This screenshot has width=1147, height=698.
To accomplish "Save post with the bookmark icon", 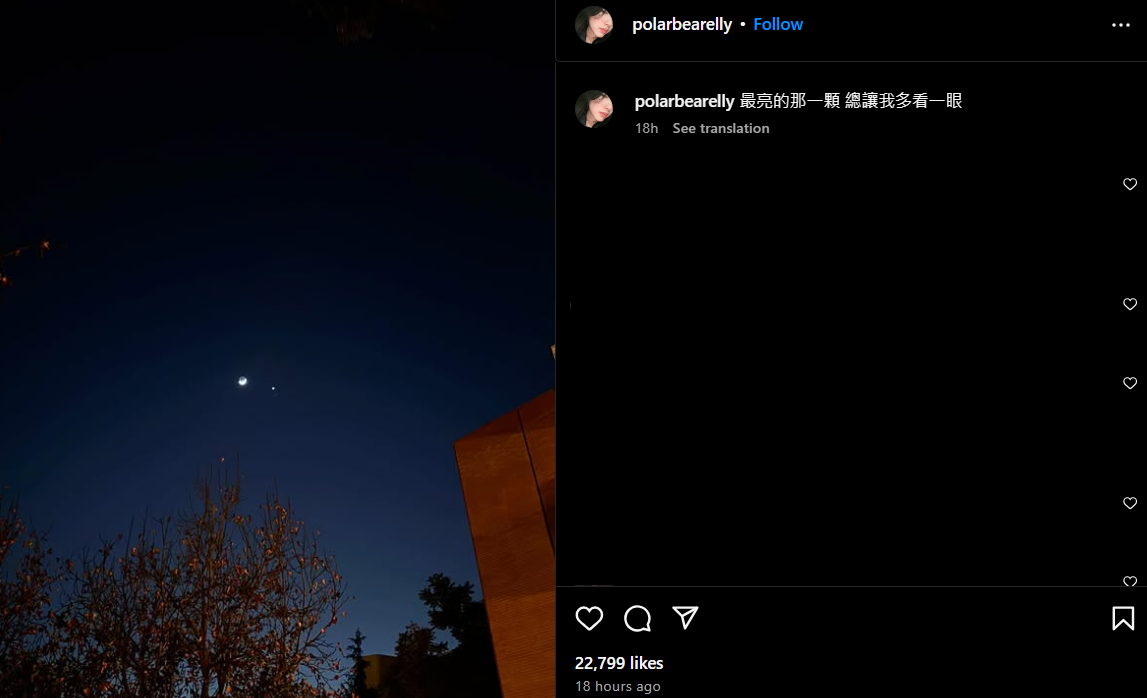I will tap(1123, 618).
